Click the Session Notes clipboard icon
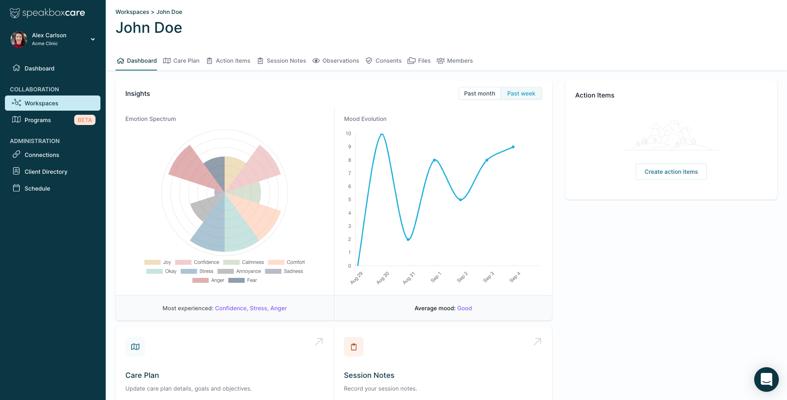 (353, 347)
